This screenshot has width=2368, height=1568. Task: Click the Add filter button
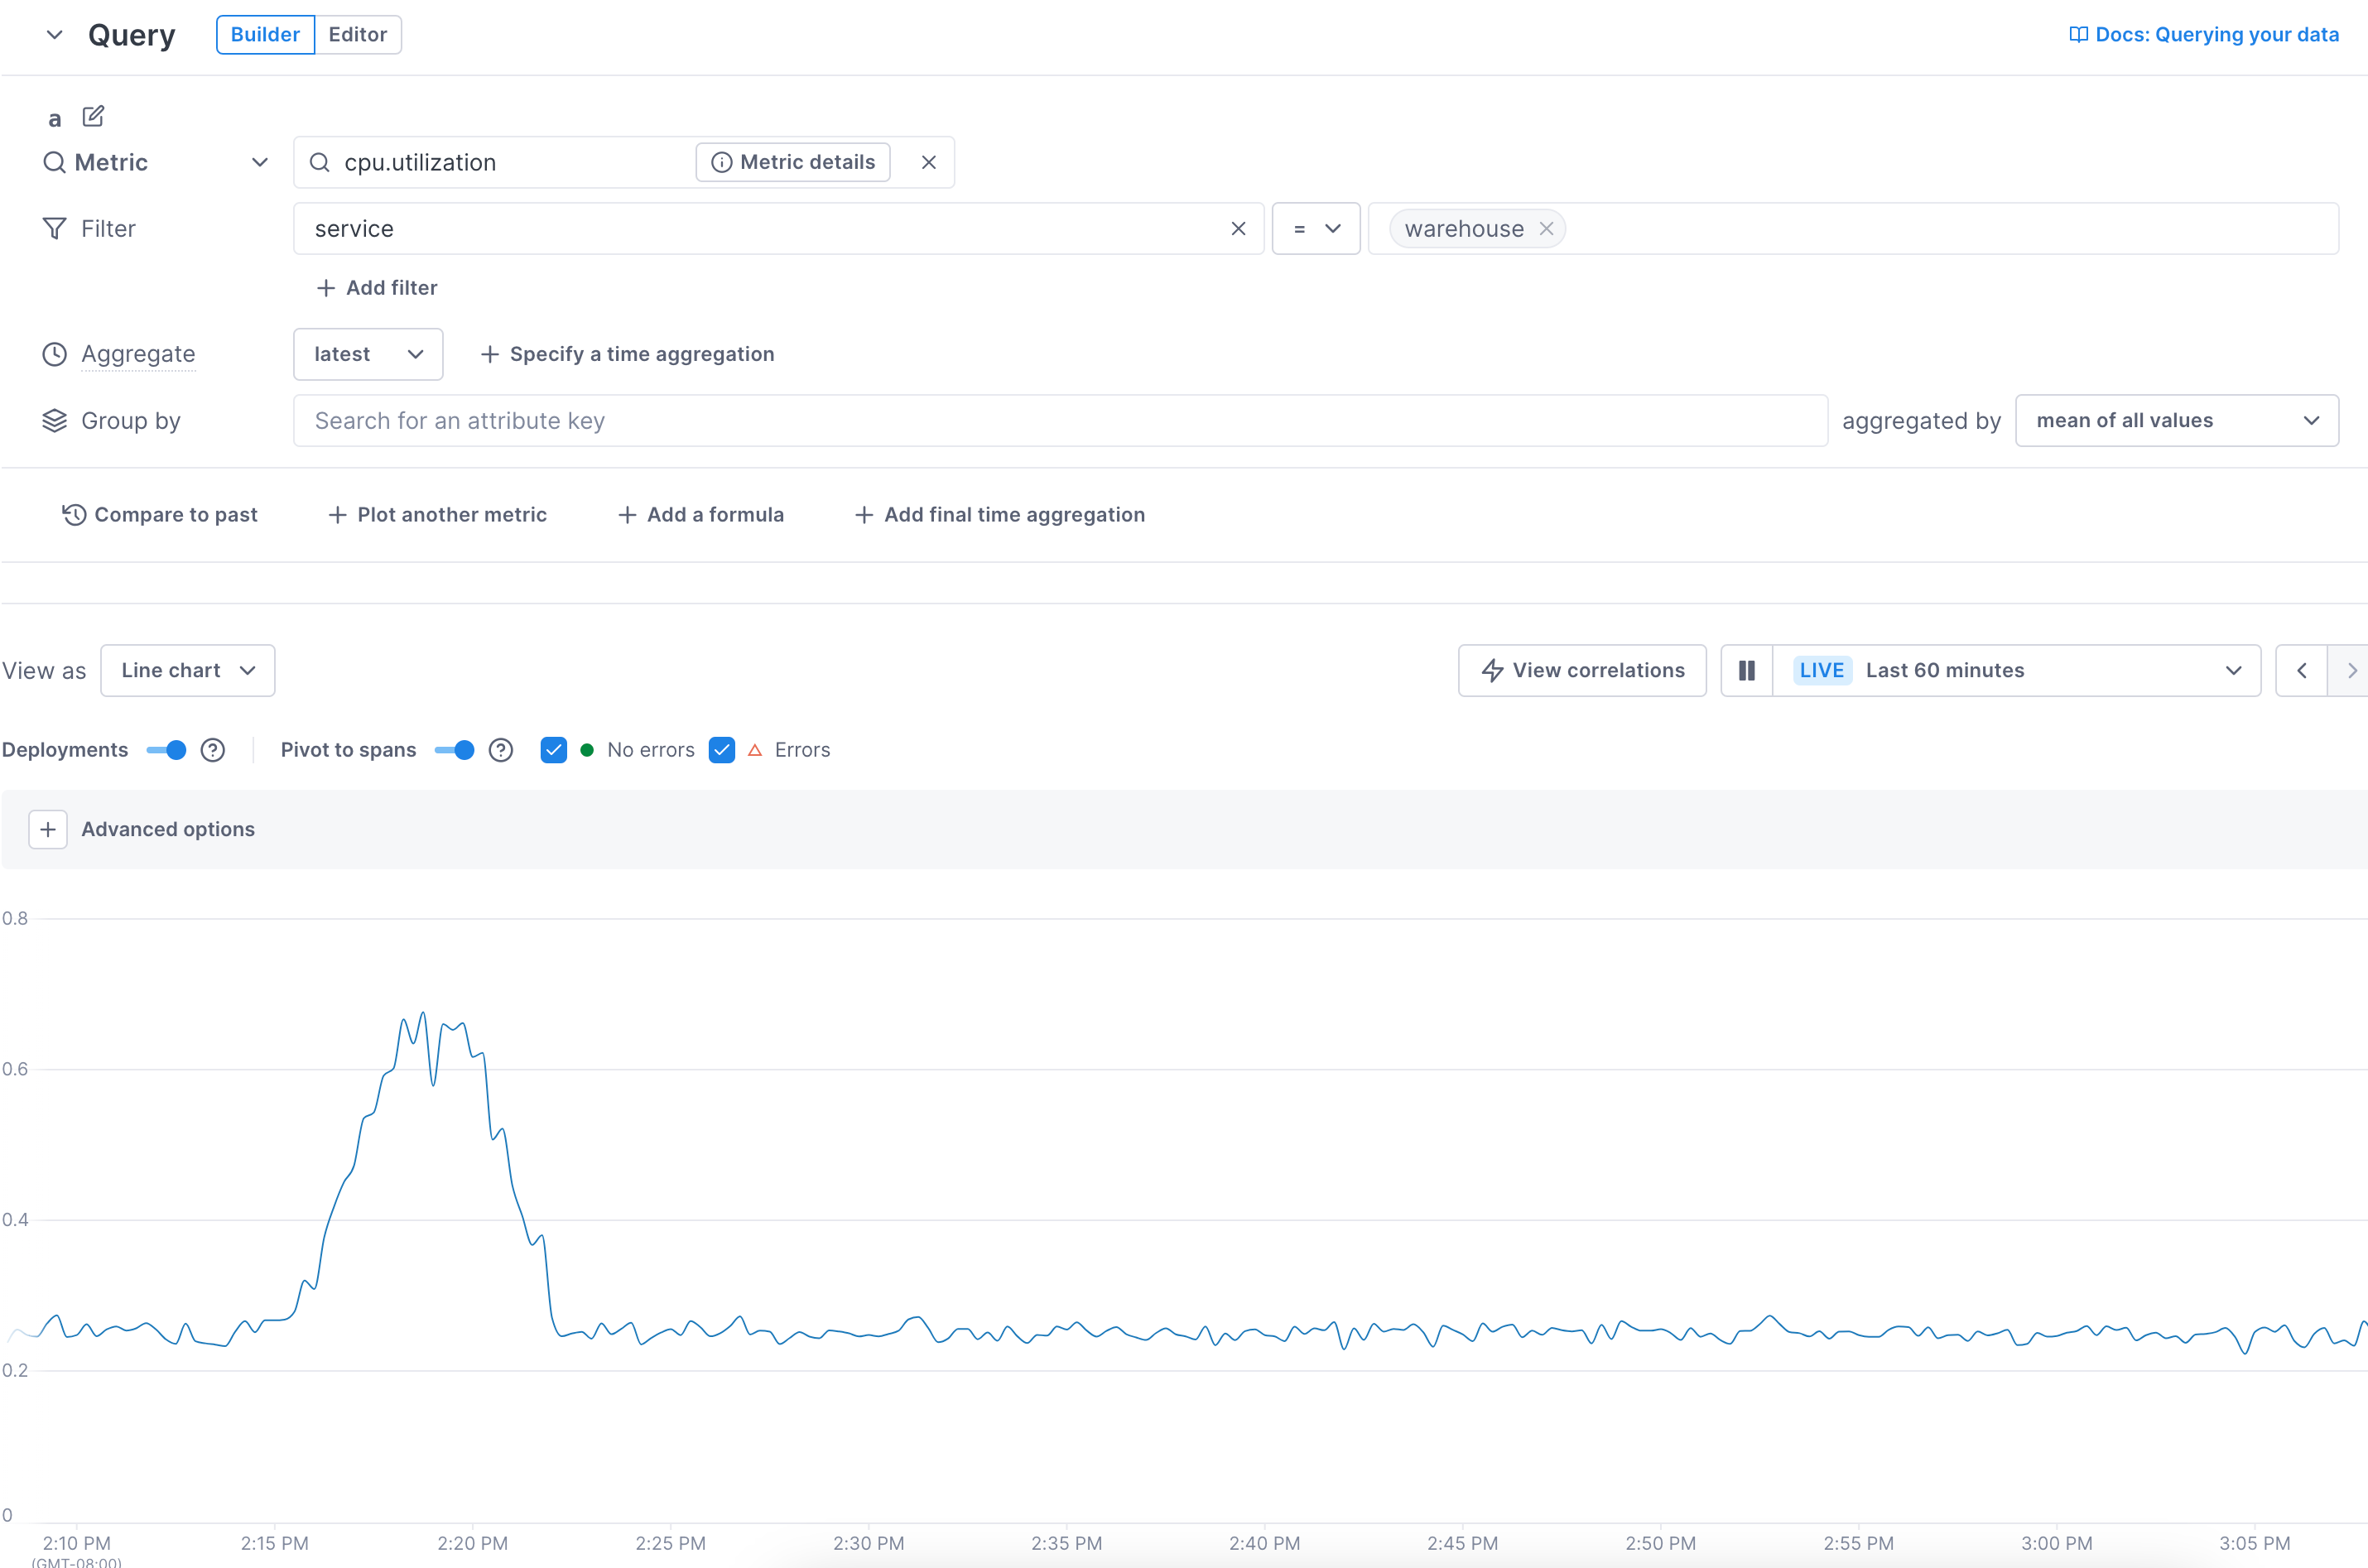[376, 287]
